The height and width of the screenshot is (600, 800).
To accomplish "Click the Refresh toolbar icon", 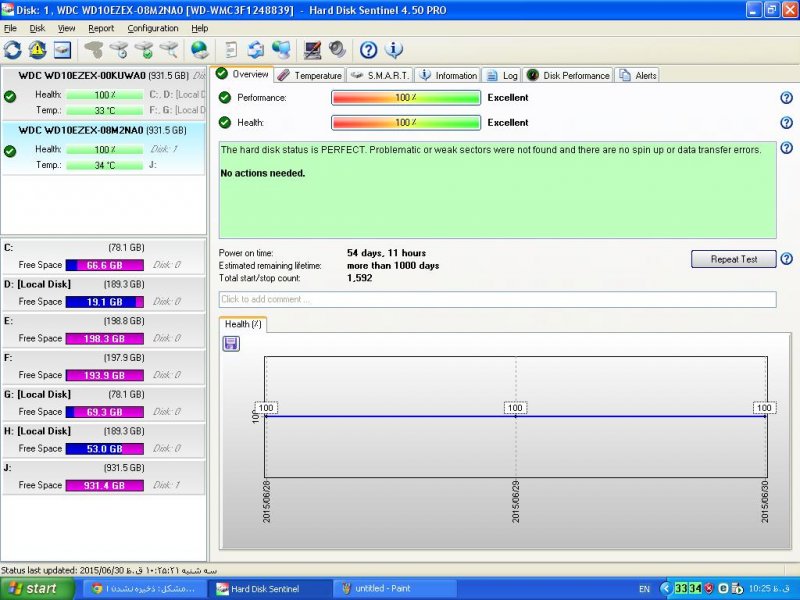I will [x=13, y=50].
